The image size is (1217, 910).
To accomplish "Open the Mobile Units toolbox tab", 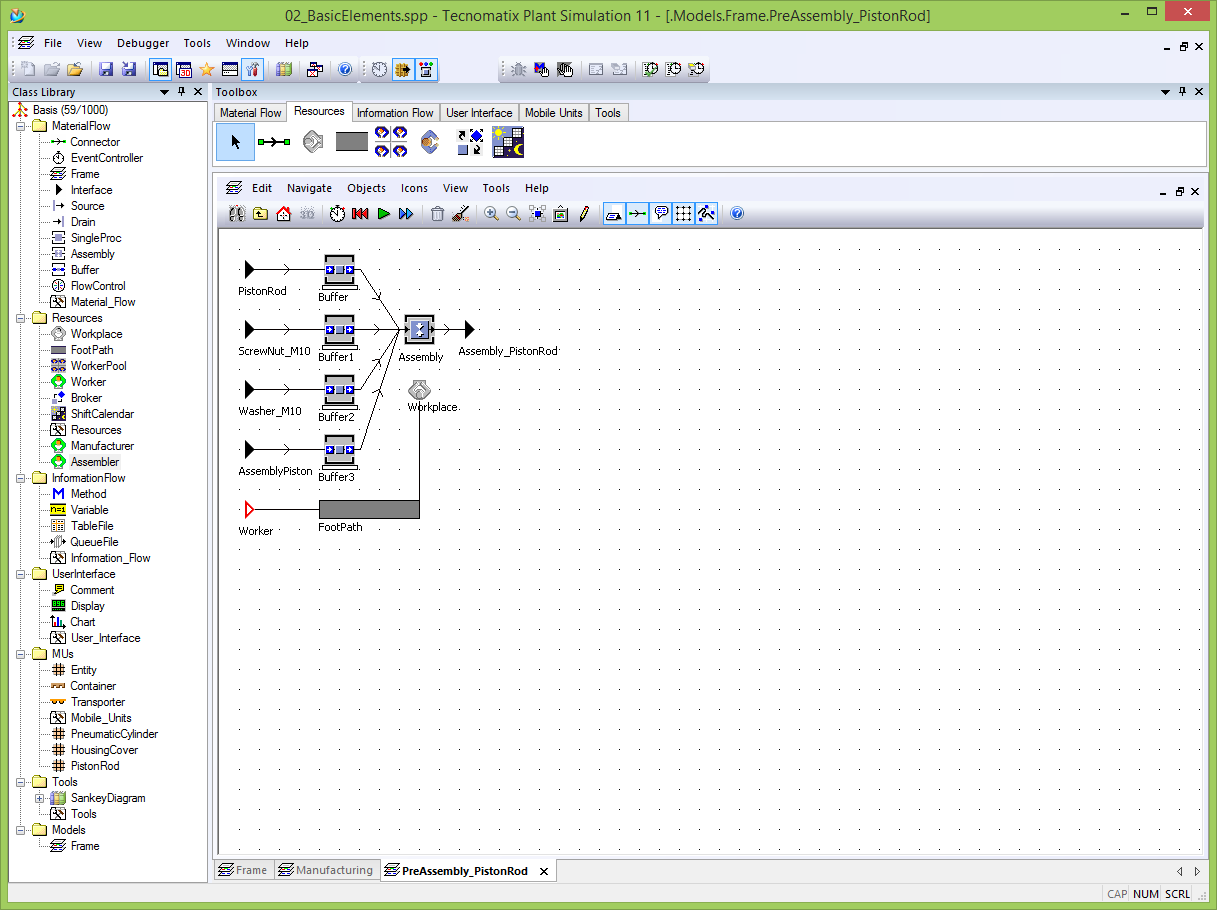I will tap(554, 113).
